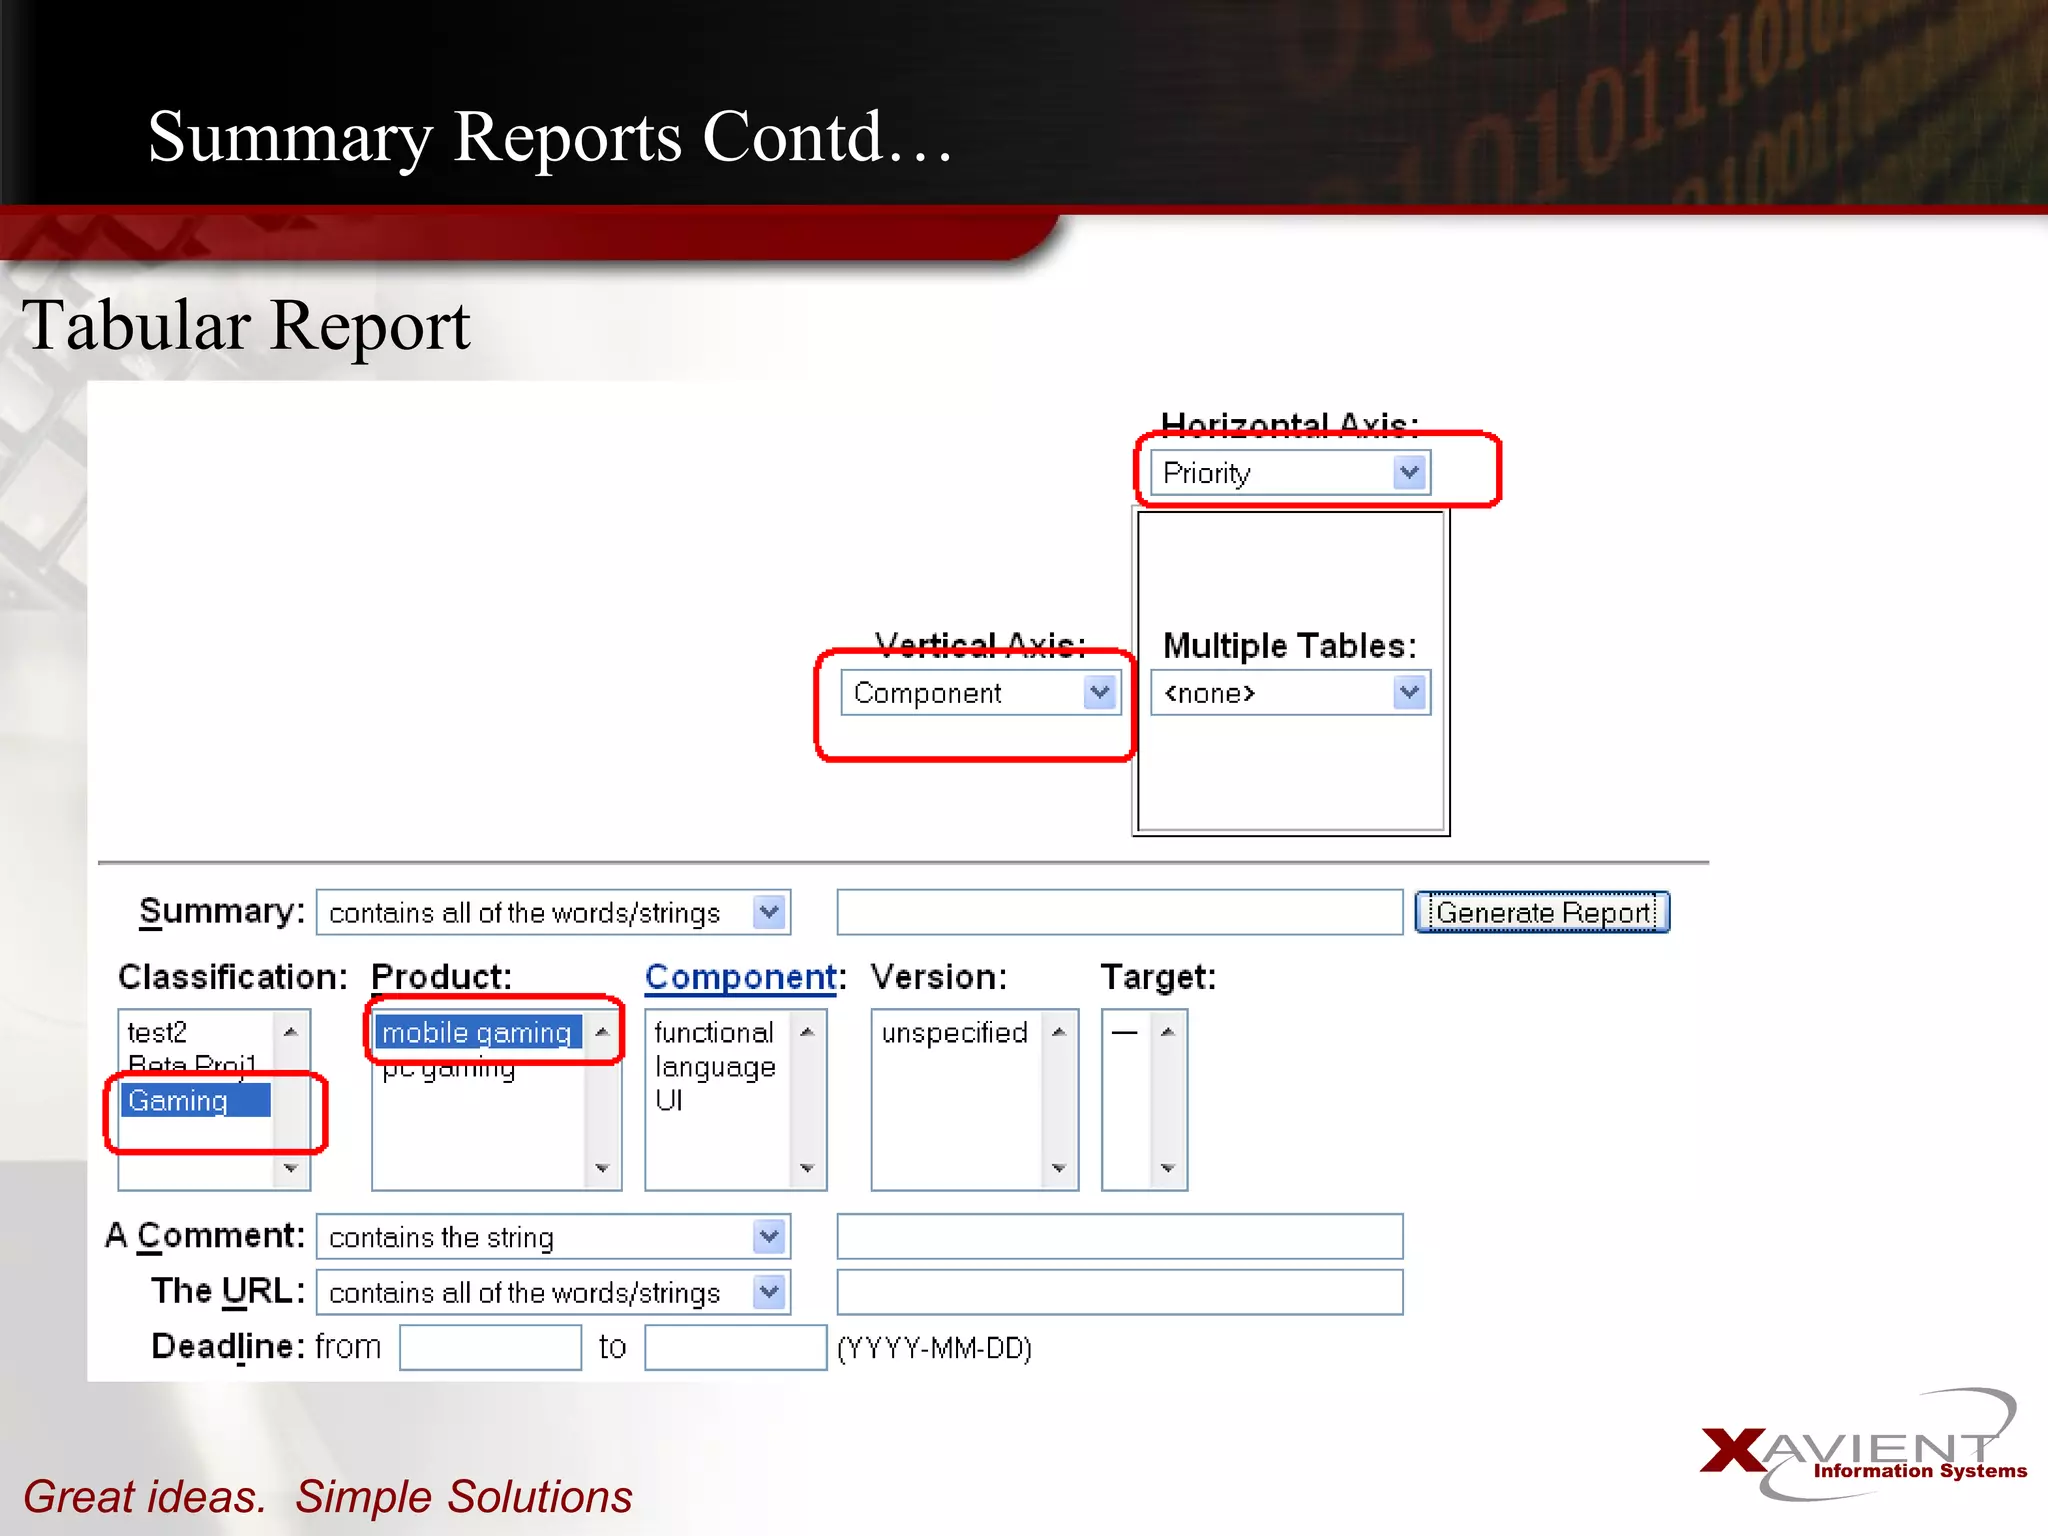Click the Component hyperlink label
Viewport: 2048px width, 1536px height.
tap(741, 977)
